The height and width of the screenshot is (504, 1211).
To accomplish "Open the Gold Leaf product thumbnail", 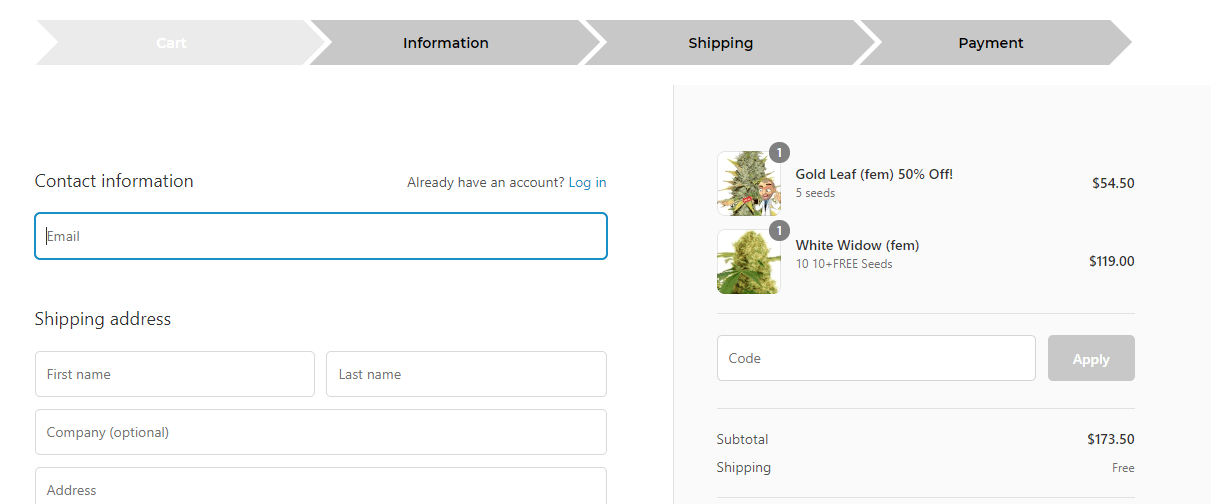I will [x=749, y=183].
